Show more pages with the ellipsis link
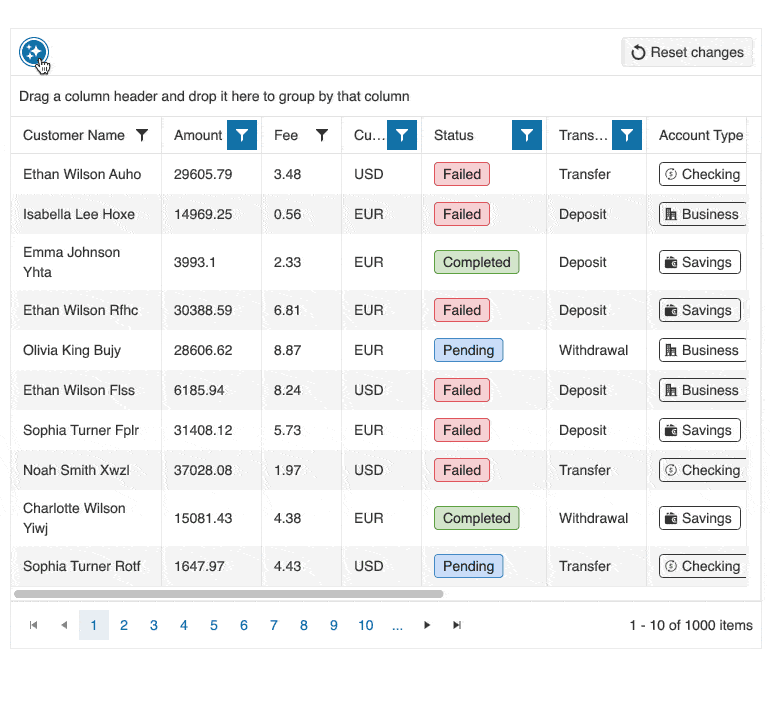Screen dimensions: 770x710 [397, 625]
